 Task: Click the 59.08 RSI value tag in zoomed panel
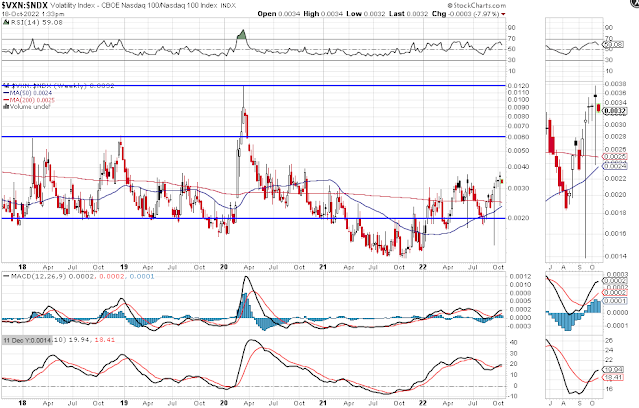614,44
